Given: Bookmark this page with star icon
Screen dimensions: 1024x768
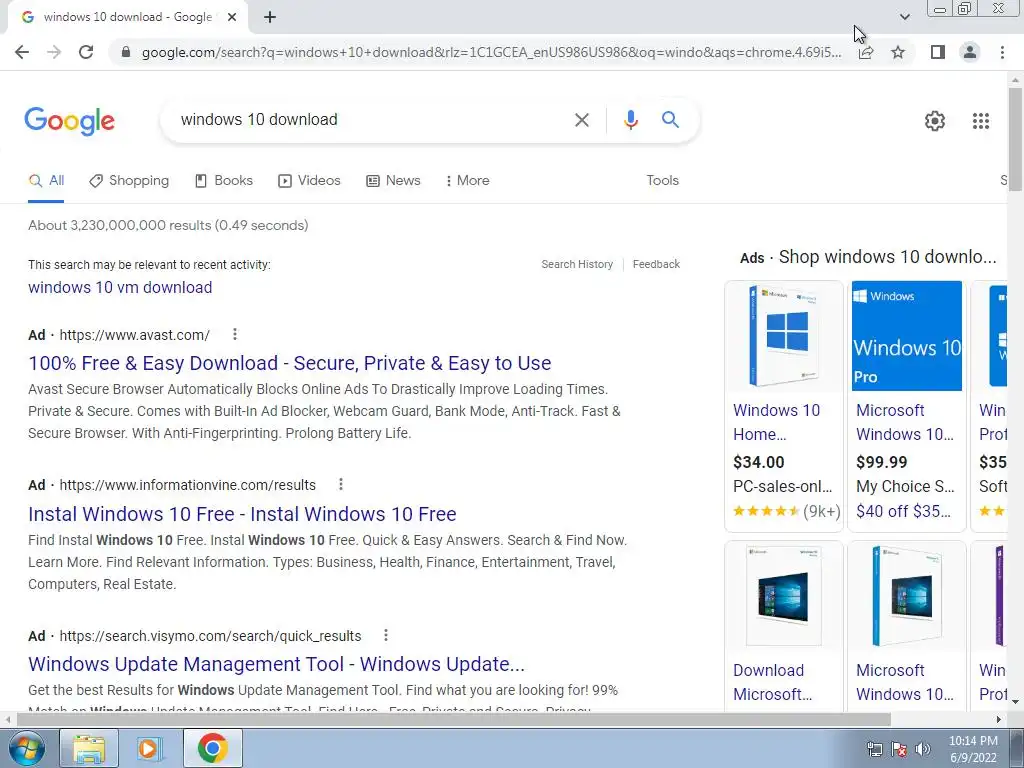Looking at the screenshot, I should pyautogui.click(x=898, y=52).
